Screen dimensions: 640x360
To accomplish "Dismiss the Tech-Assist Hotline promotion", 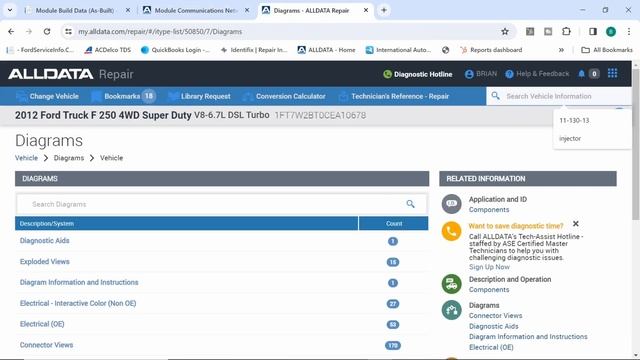I will (x=576, y=224).
